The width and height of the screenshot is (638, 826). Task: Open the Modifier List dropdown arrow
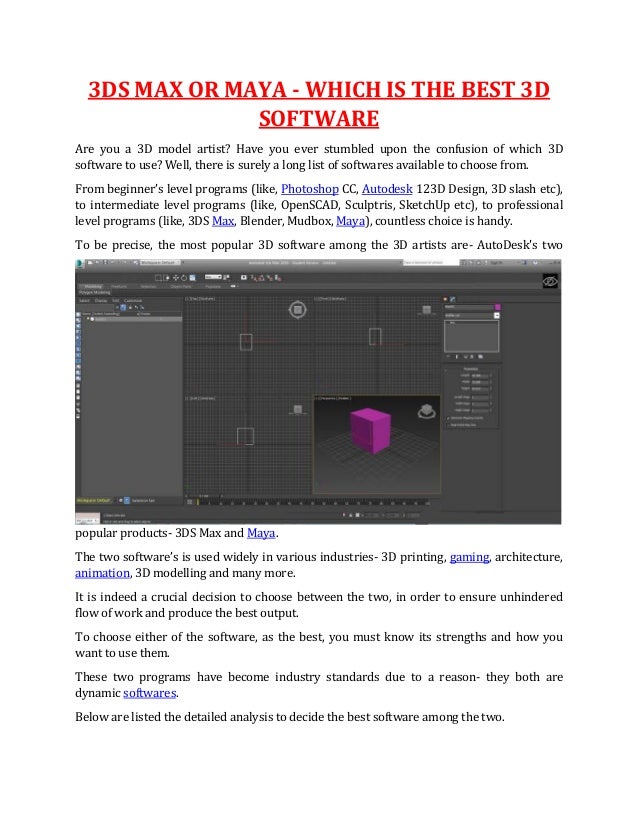click(497, 316)
